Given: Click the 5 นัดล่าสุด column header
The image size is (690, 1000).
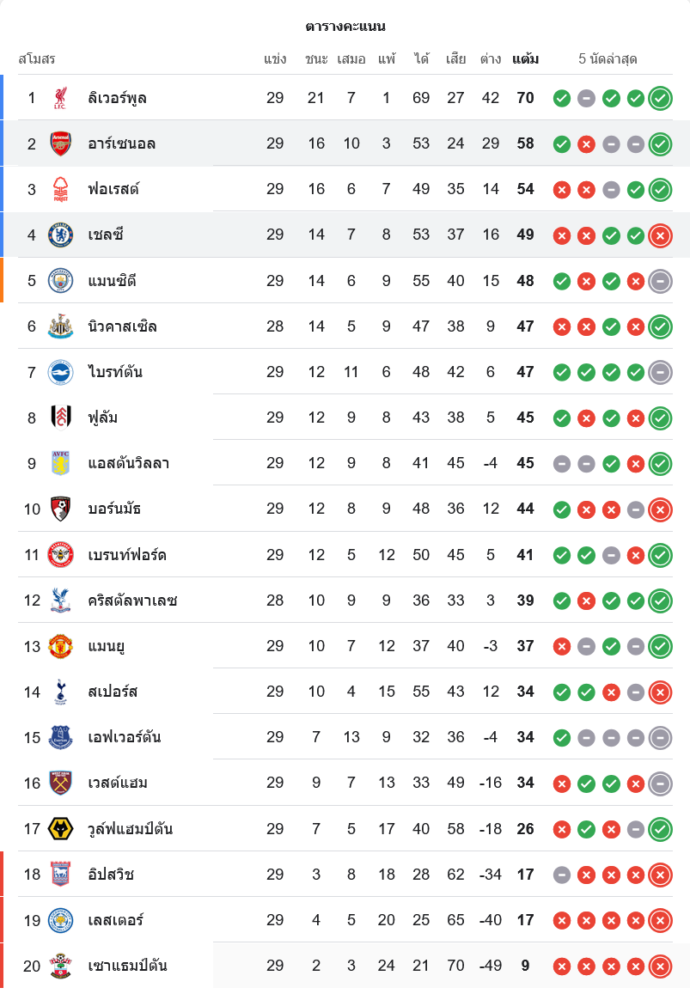Looking at the screenshot, I should pyautogui.click(x=608, y=59).
